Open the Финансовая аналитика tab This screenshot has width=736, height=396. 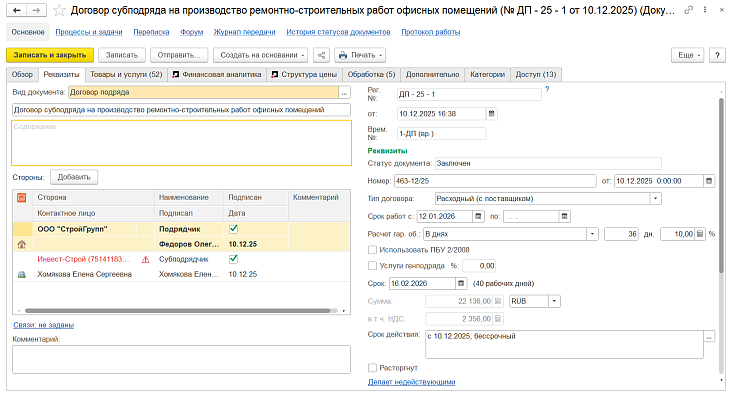point(217,75)
